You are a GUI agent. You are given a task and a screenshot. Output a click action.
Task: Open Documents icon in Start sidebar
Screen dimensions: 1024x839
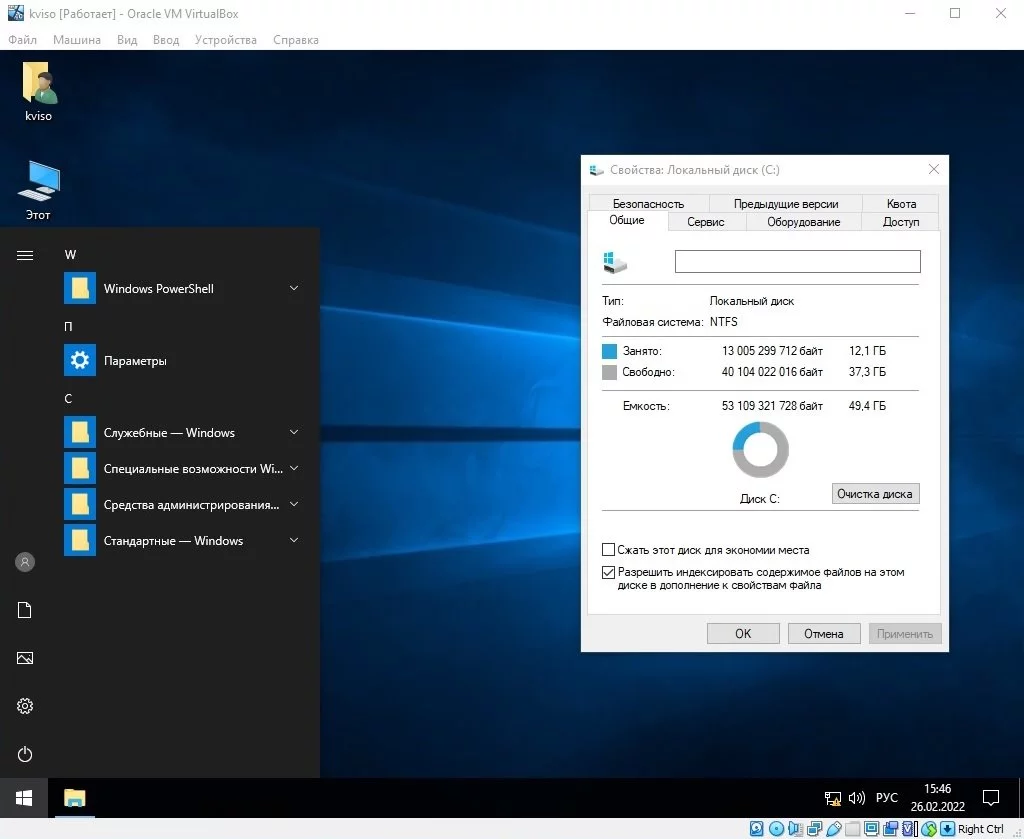click(25, 610)
